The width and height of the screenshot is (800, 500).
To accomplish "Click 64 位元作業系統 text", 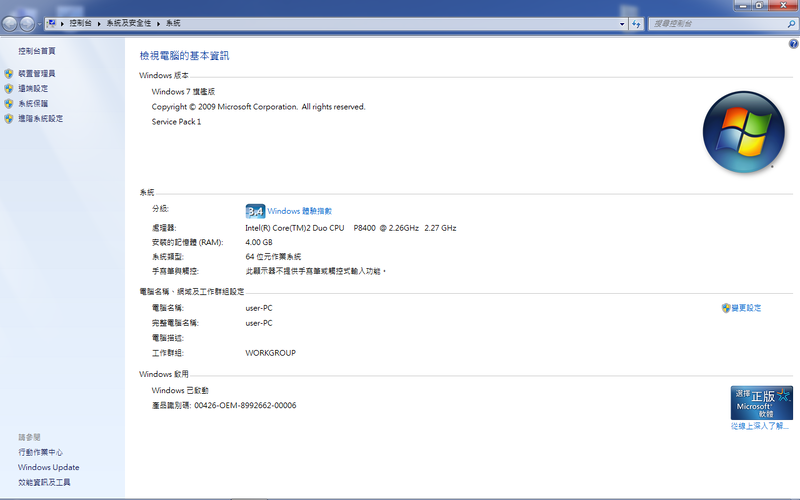I will pos(273,256).
